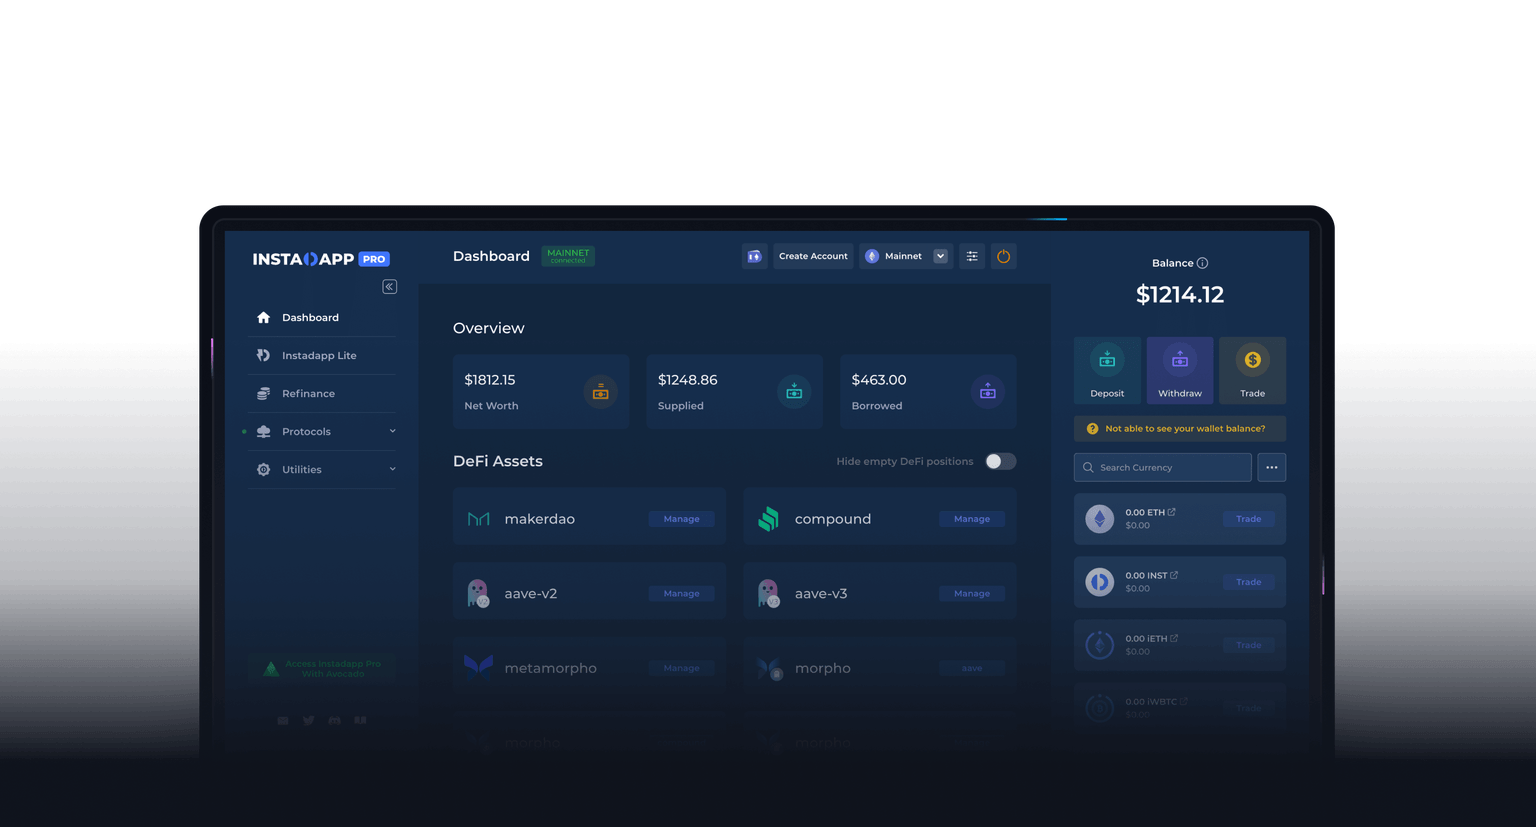Image resolution: width=1536 pixels, height=827 pixels.
Task: Click the Deposit button
Action: tap(1107, 371)
